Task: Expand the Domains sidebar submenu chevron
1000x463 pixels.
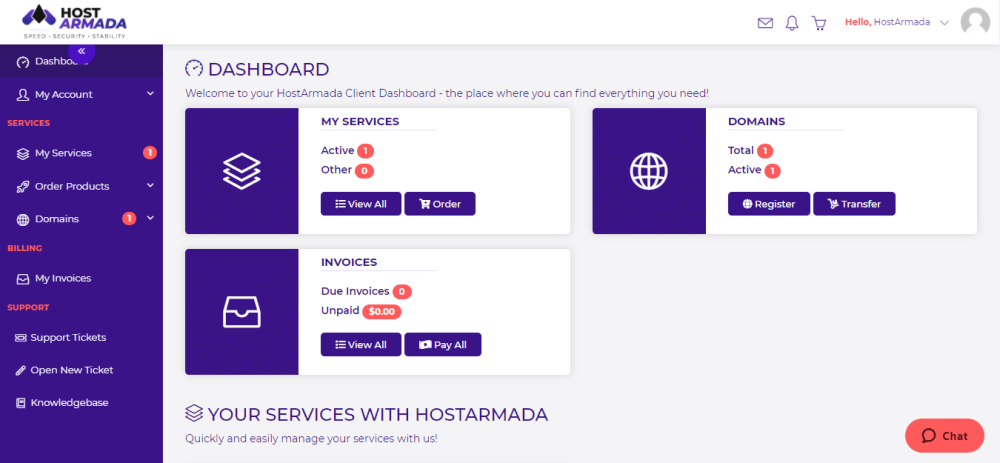Action: pyautogui.click(x=151, y=218)
